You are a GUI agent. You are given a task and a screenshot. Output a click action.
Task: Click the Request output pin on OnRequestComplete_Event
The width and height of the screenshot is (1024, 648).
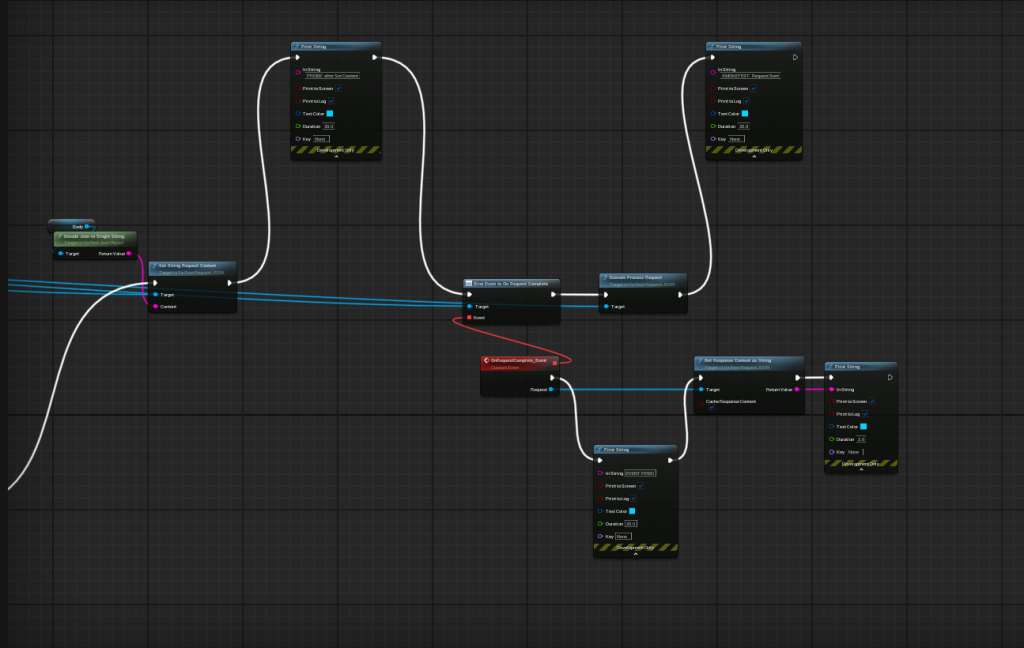(551, 389)
